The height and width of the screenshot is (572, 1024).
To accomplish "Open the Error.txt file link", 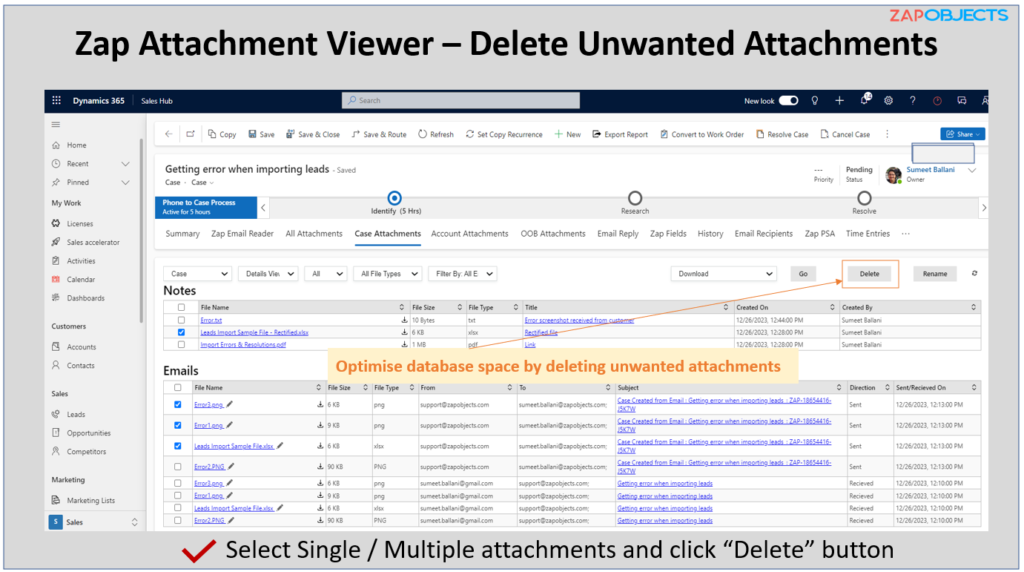I will tap(211, 321).
